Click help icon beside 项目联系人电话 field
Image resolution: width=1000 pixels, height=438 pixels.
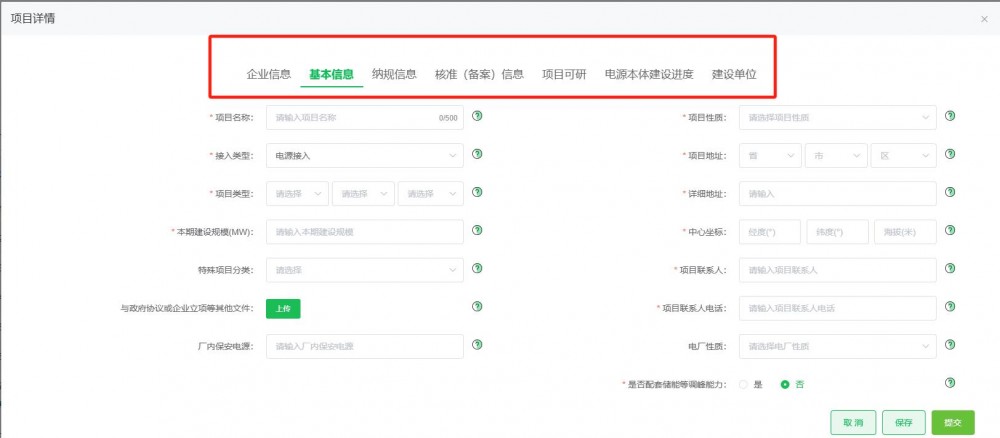[x=950, y=307]
